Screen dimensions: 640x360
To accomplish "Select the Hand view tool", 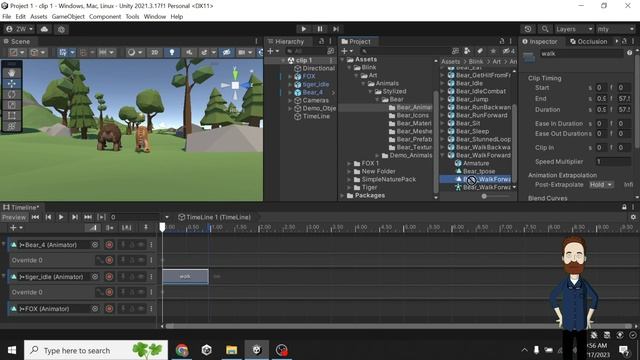I will (x=12, y=73).
